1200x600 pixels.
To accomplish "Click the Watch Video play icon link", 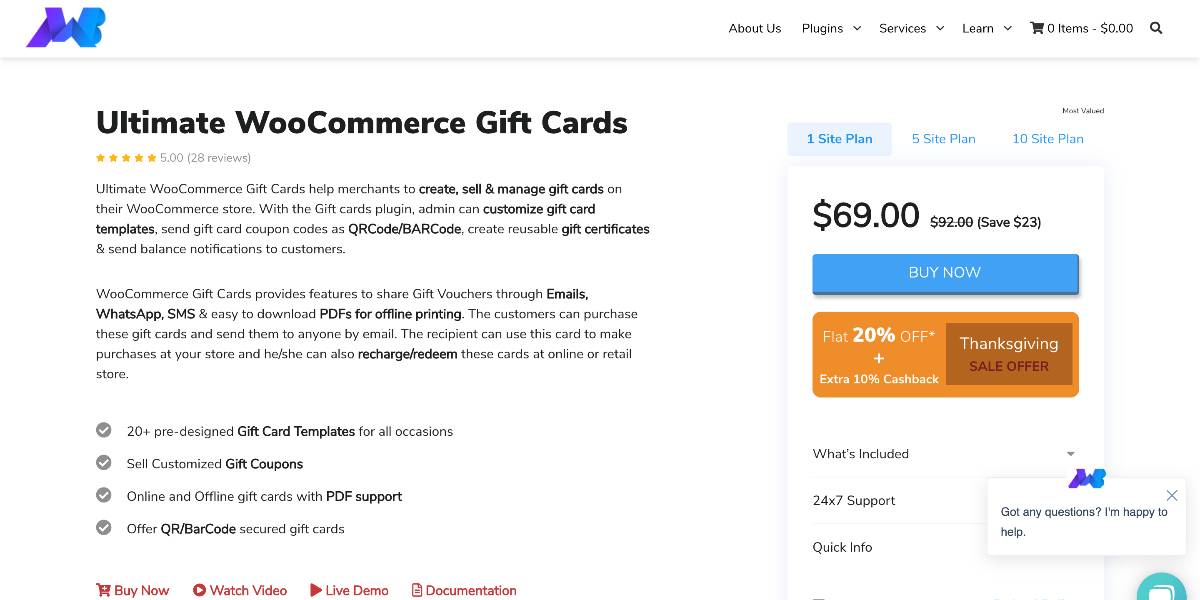I will tap(240, 590).
